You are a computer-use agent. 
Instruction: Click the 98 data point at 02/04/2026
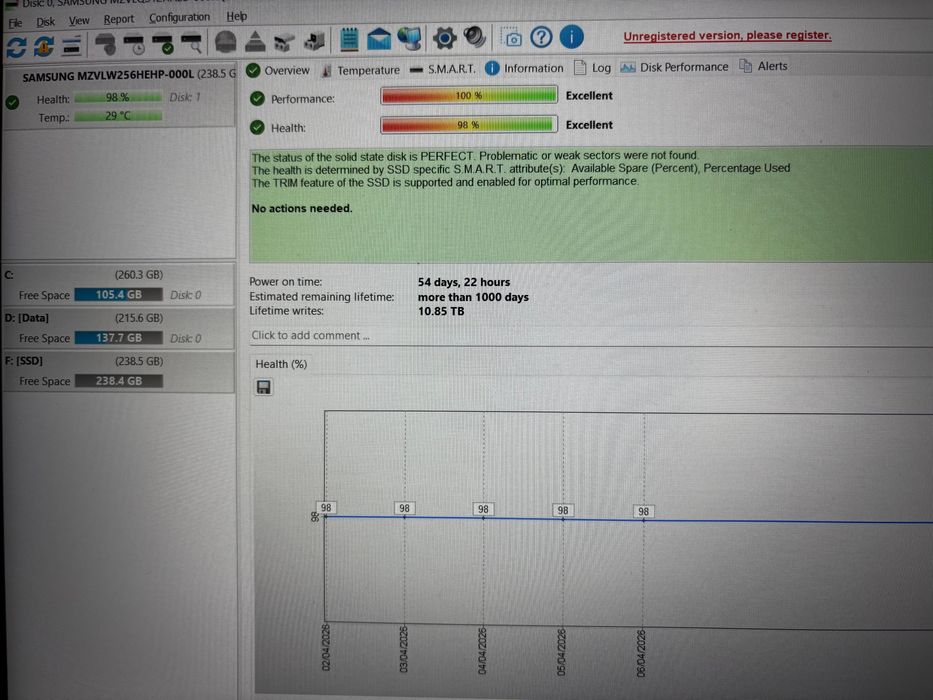tap(326, 508)
